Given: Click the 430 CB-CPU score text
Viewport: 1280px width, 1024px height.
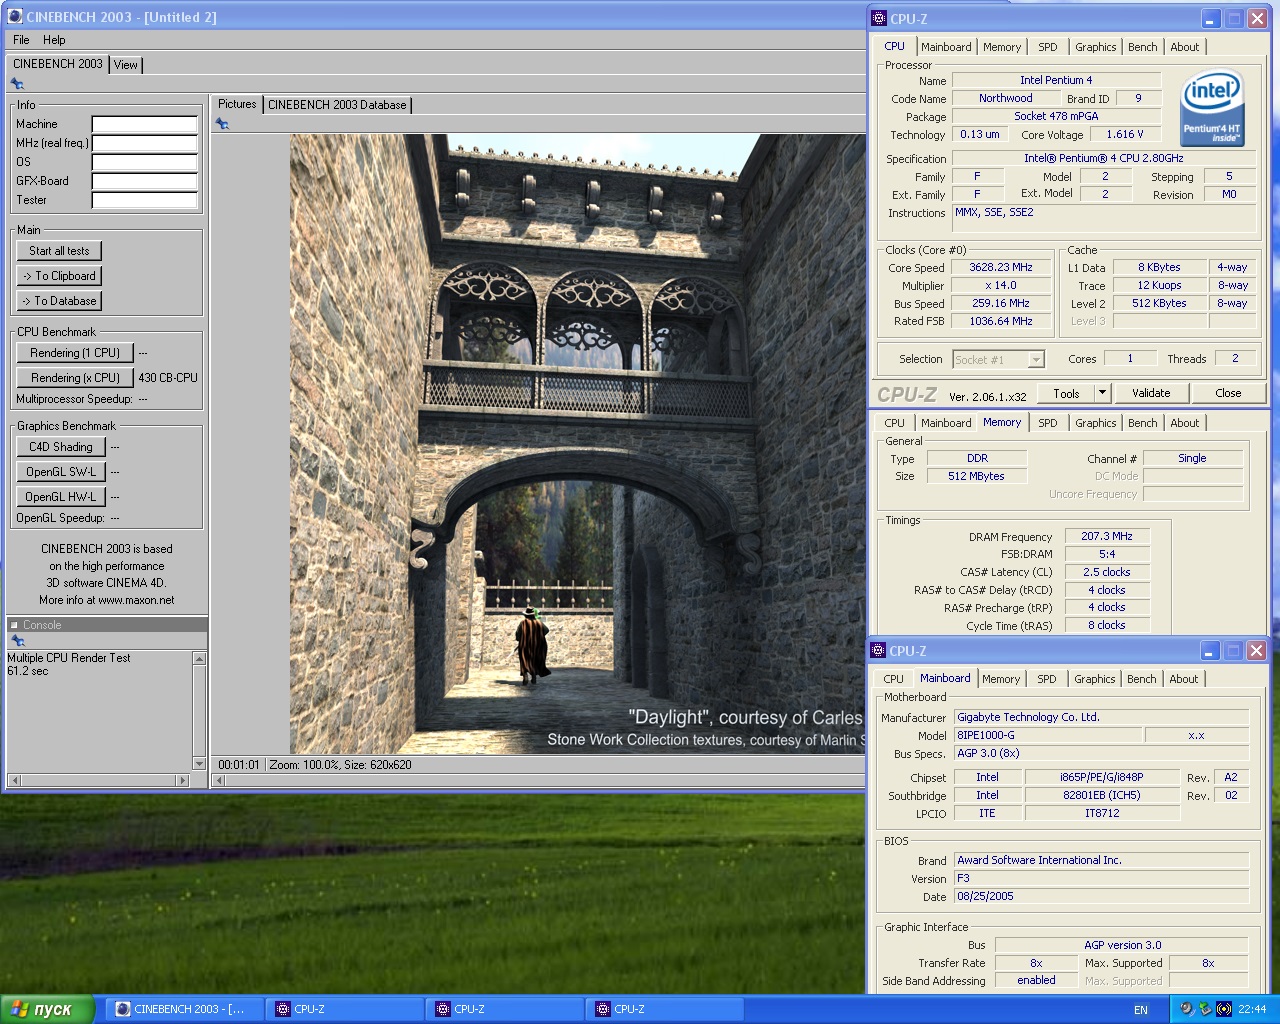Looking at the screenshot, I should tap(168, 378).
